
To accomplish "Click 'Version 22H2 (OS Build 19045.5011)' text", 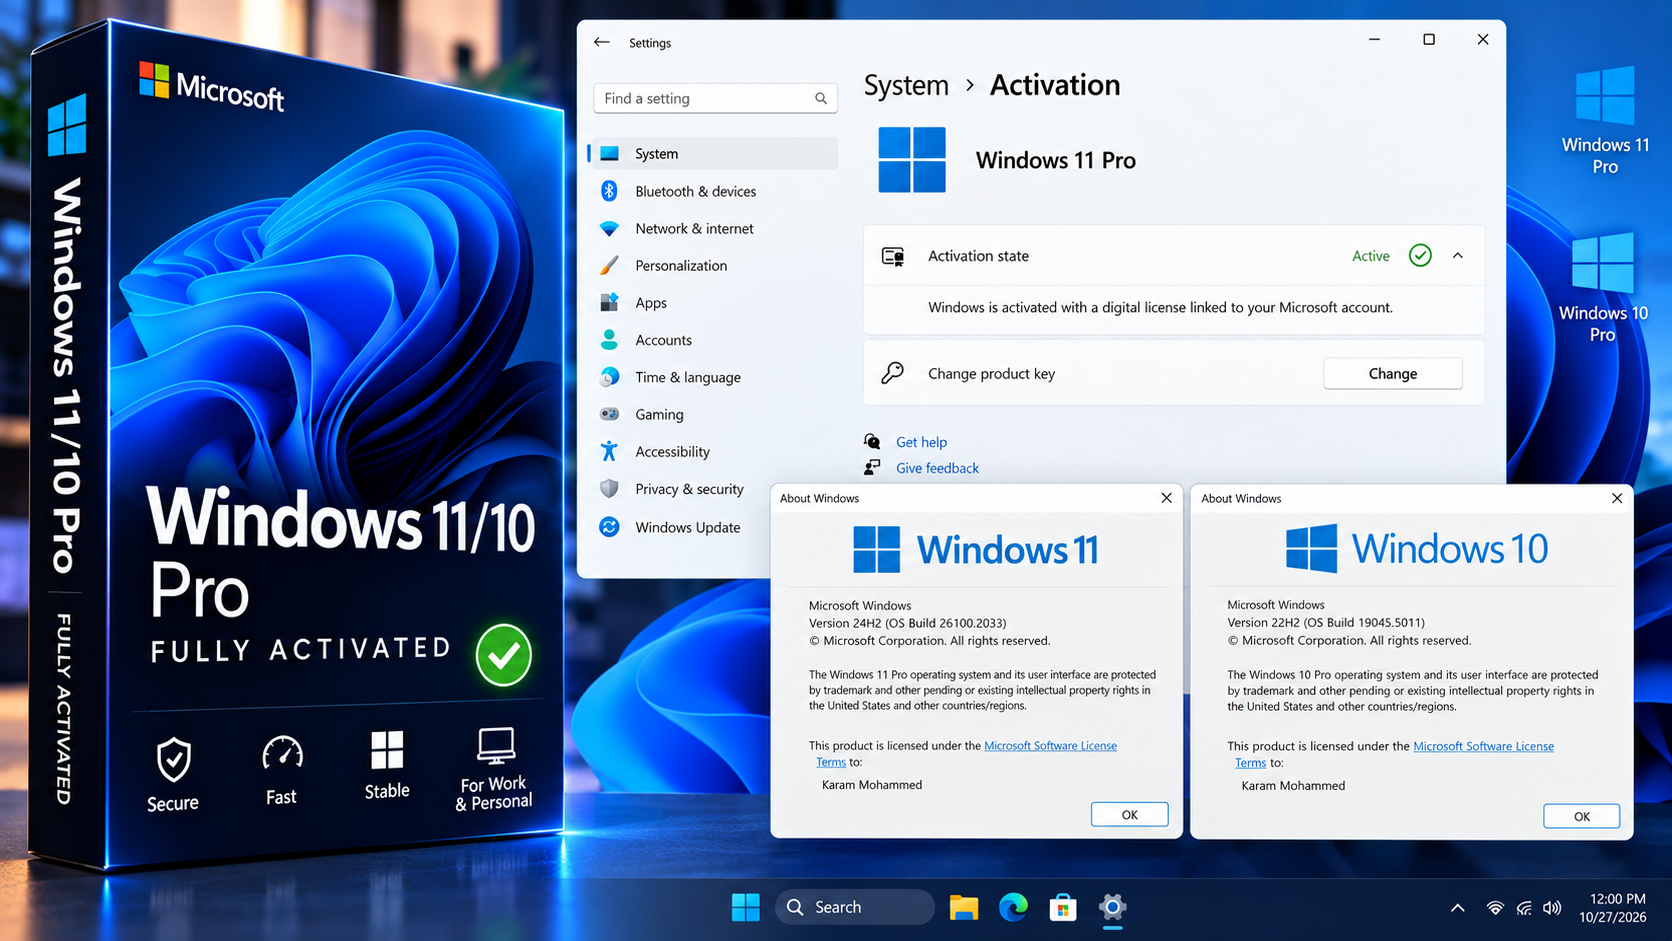I will click(1326, 622).
